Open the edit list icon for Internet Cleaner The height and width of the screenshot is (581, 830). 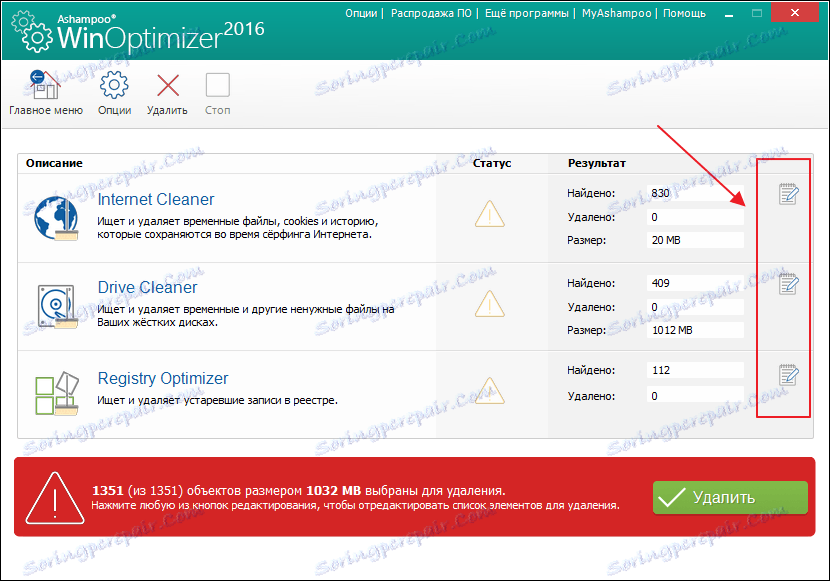tap(789, 194)
